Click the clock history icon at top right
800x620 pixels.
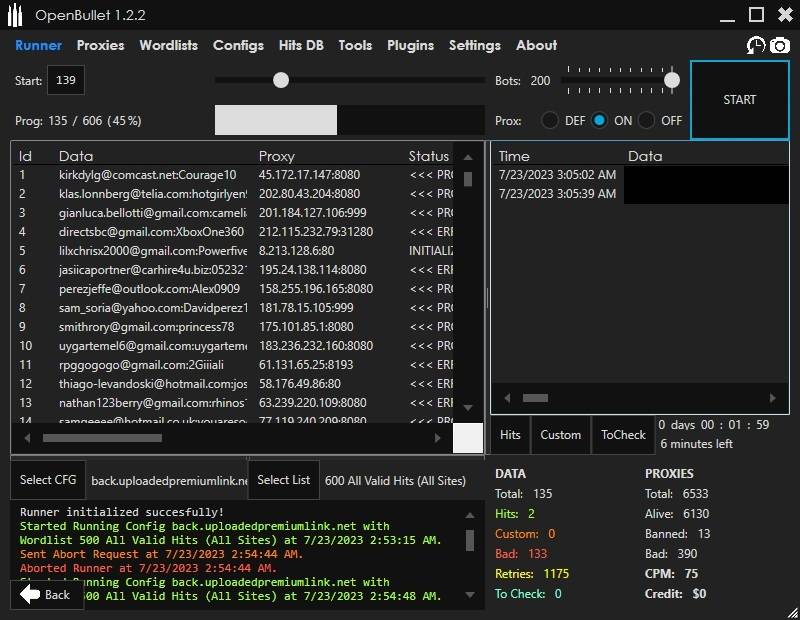(x=755, y=46)
